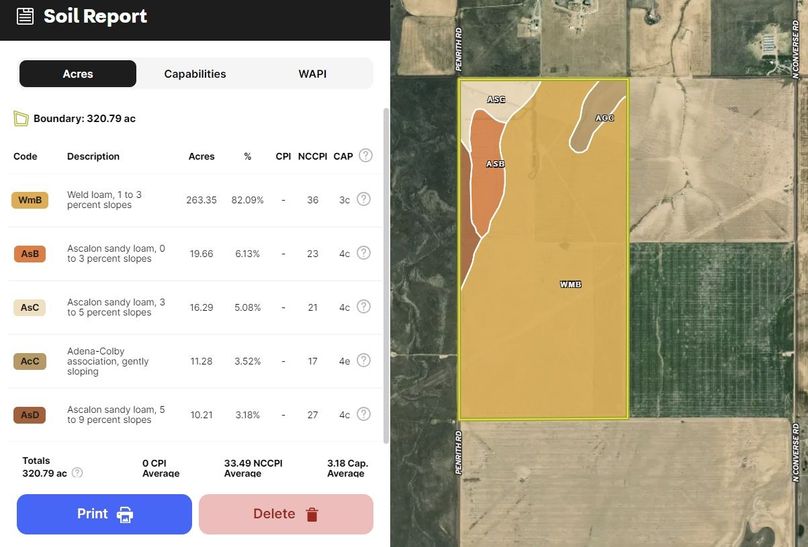
Task: Switch to the Capabilities tab
Action: 195,74
